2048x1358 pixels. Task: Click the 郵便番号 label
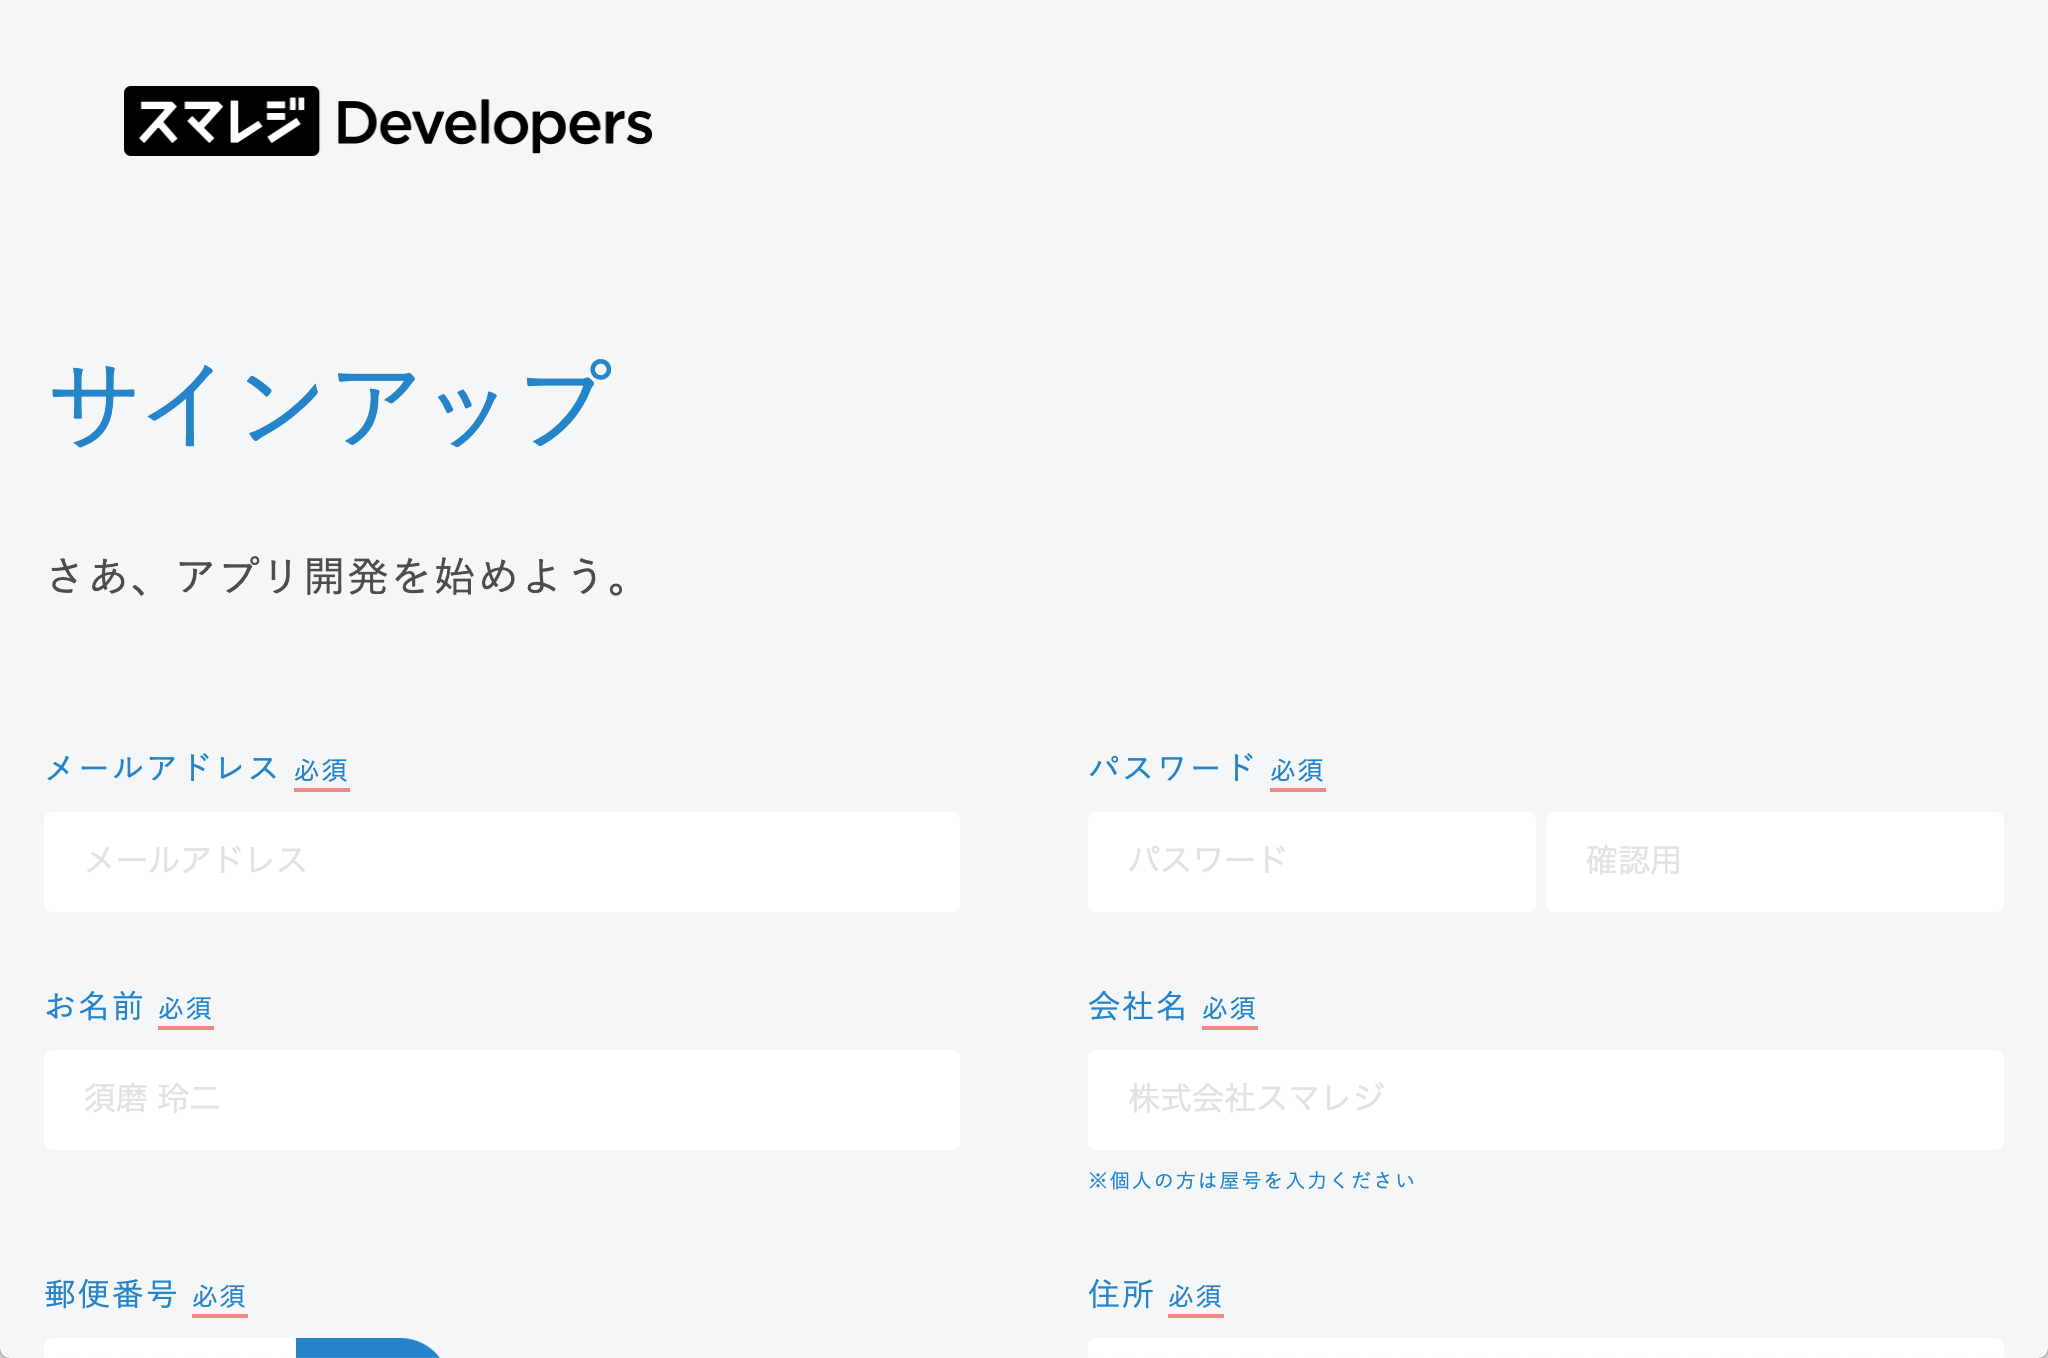pyautogui.click(x=111, y=1294)
